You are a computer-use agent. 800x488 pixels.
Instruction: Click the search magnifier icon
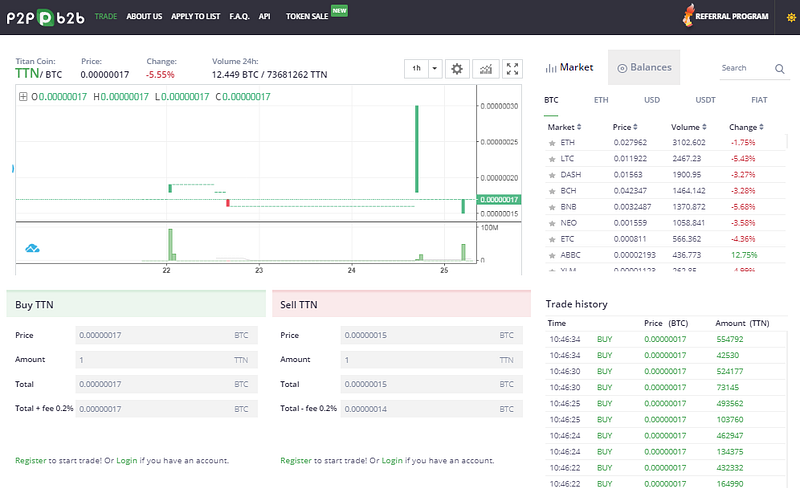pos(780,68)
